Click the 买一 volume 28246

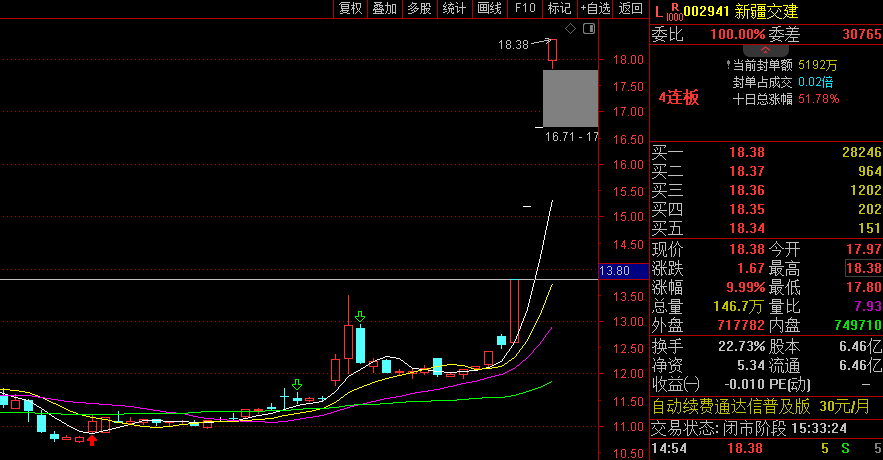click(862, 152)
